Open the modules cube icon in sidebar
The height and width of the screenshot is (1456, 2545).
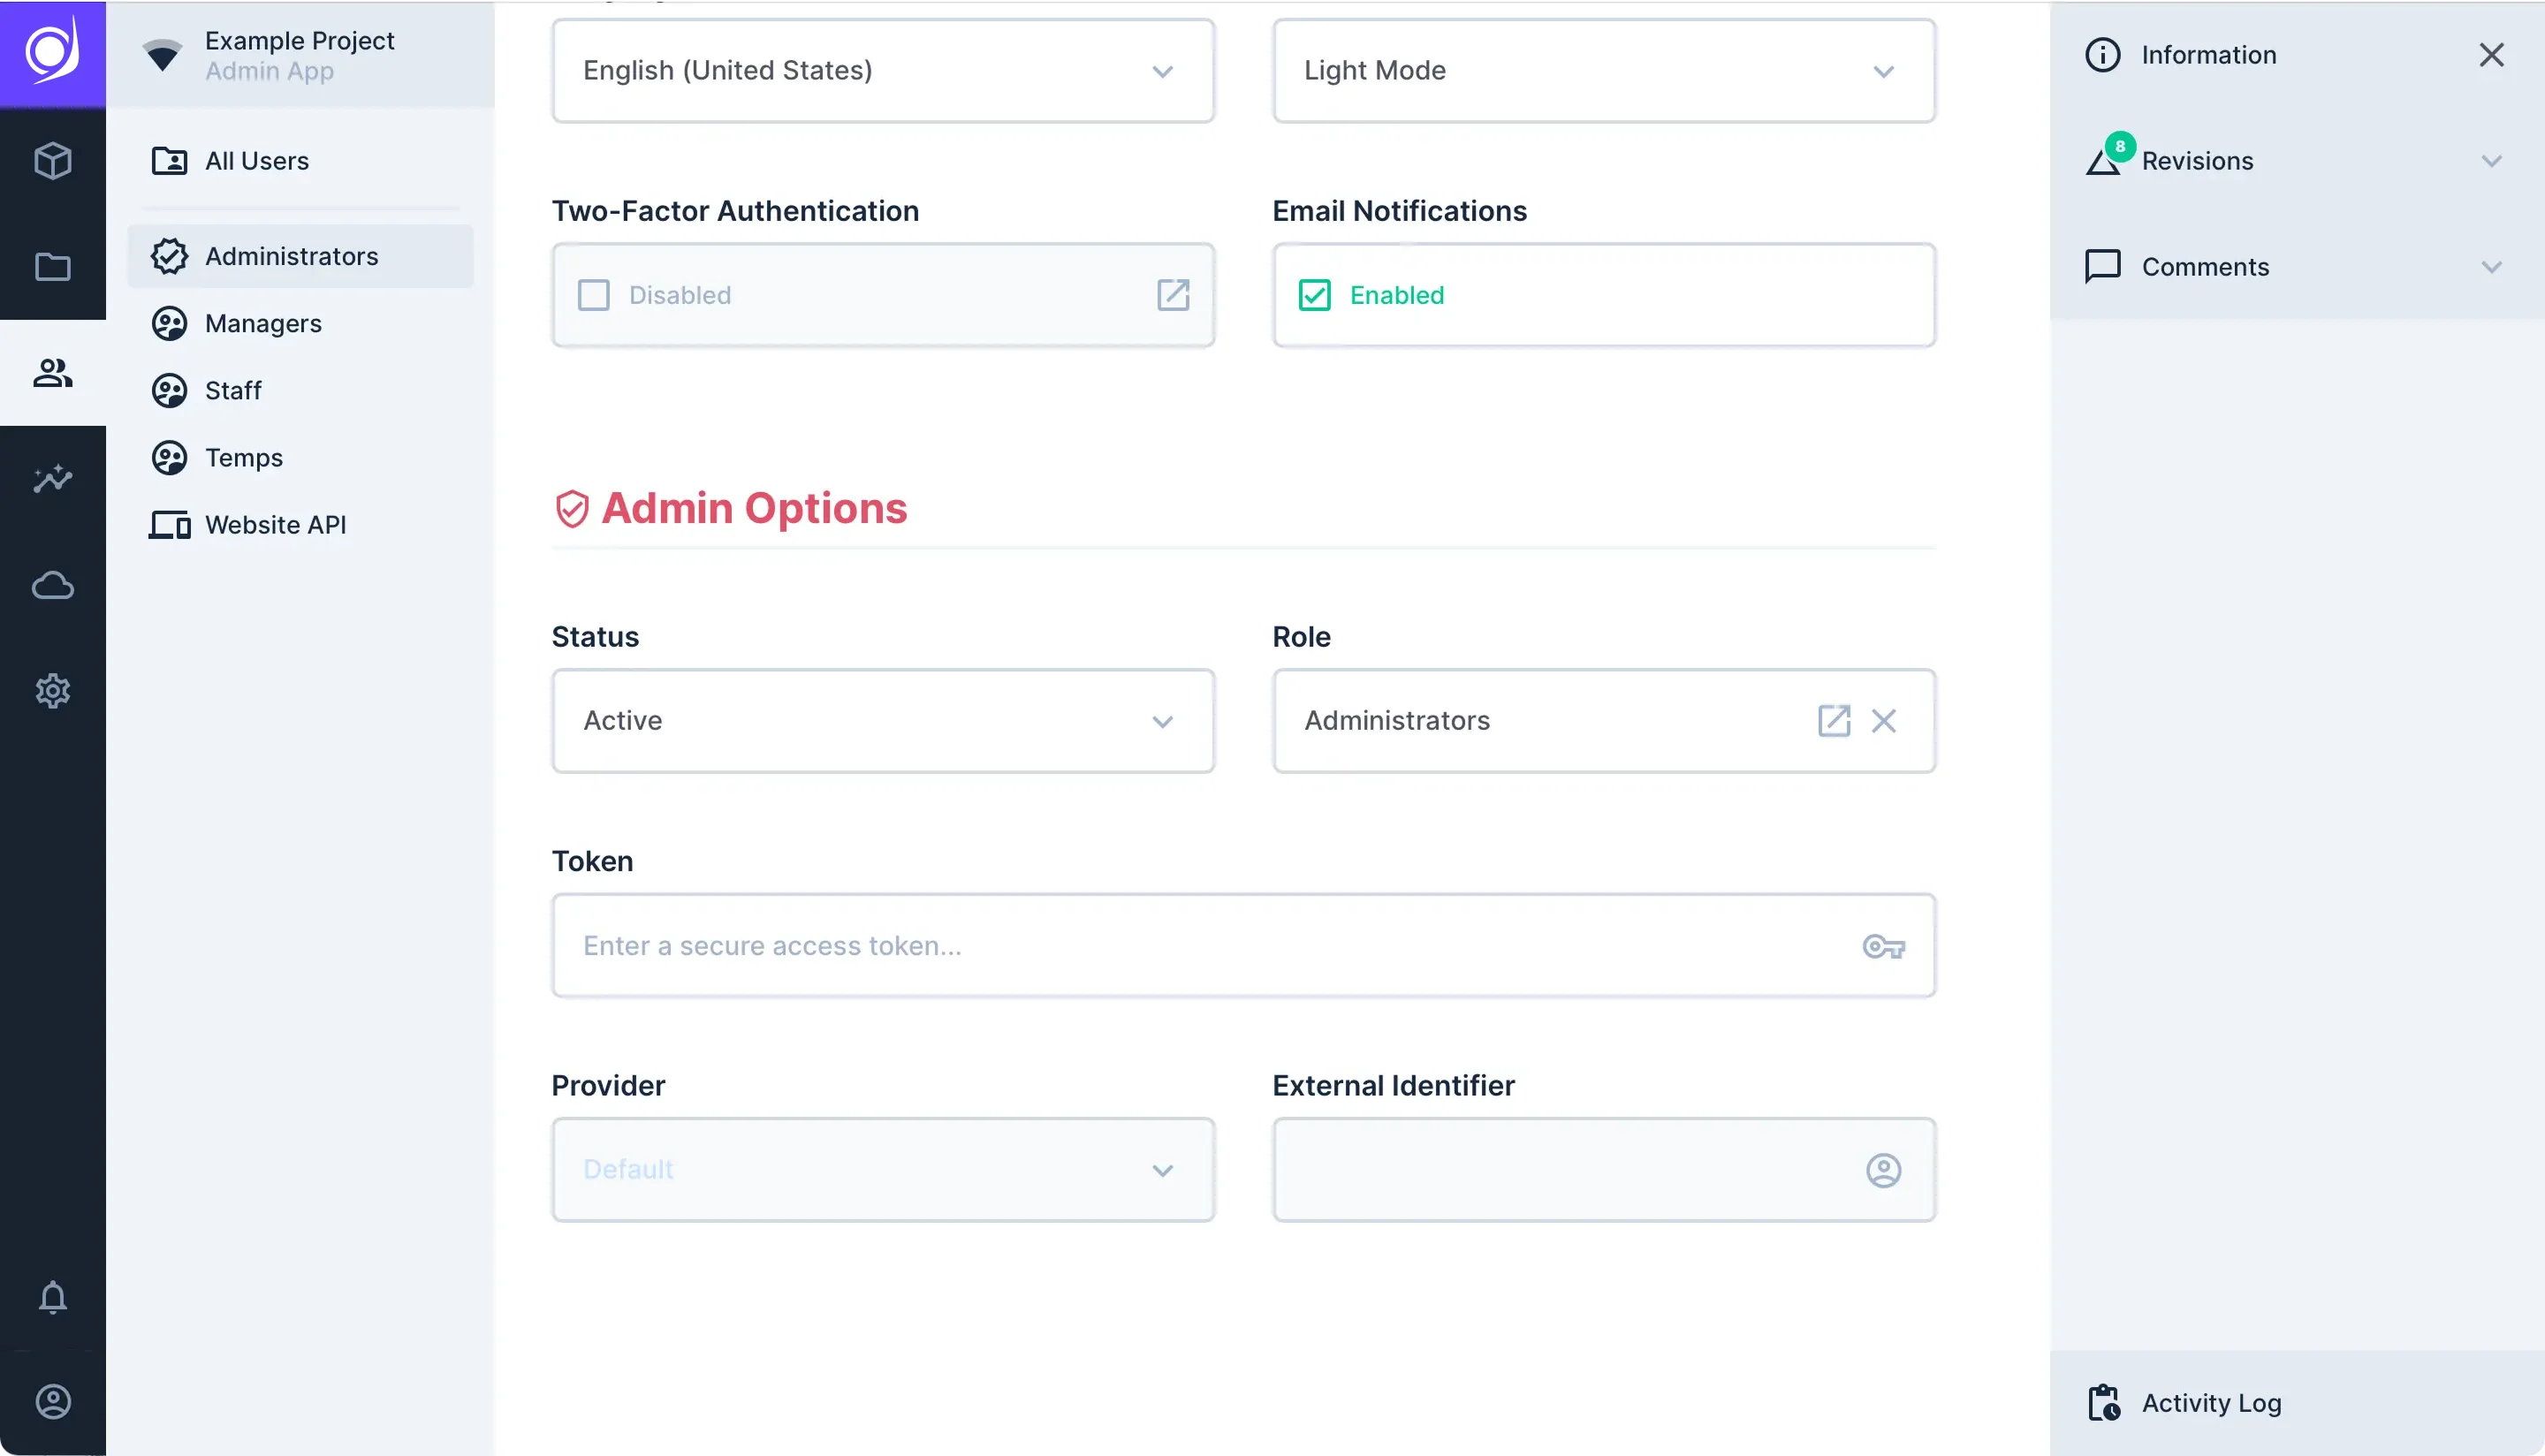52,160
